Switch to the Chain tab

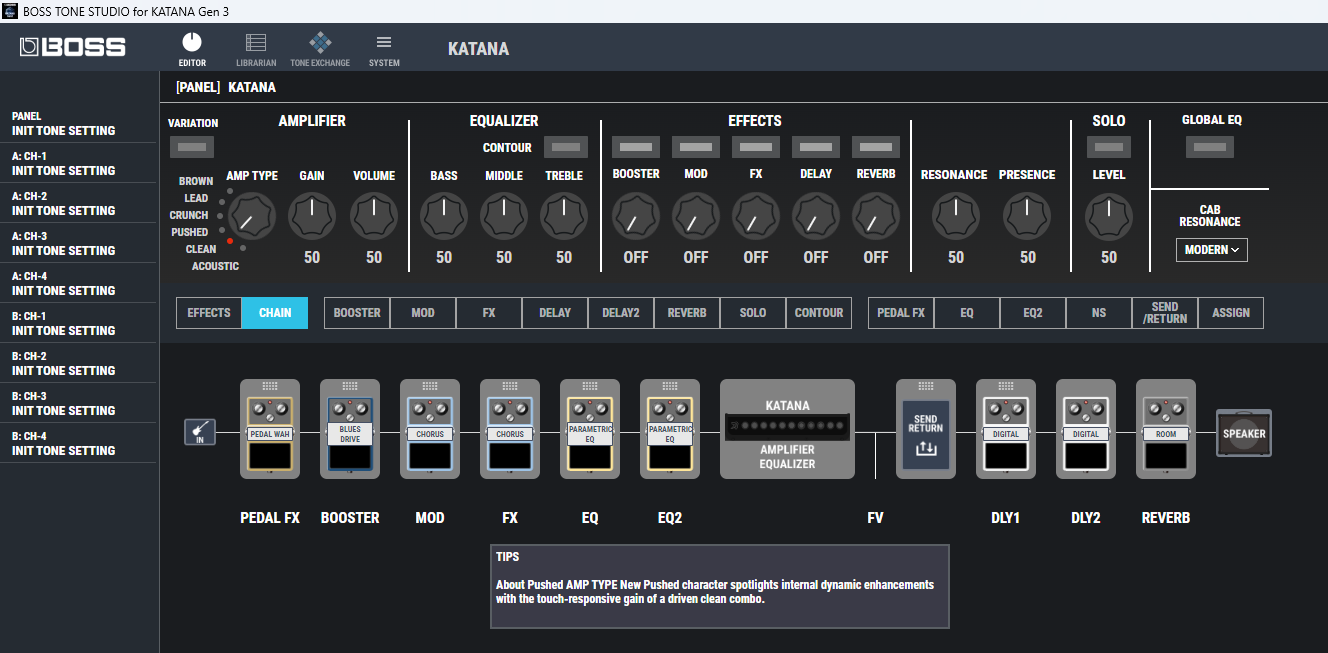tap(275, 313)
